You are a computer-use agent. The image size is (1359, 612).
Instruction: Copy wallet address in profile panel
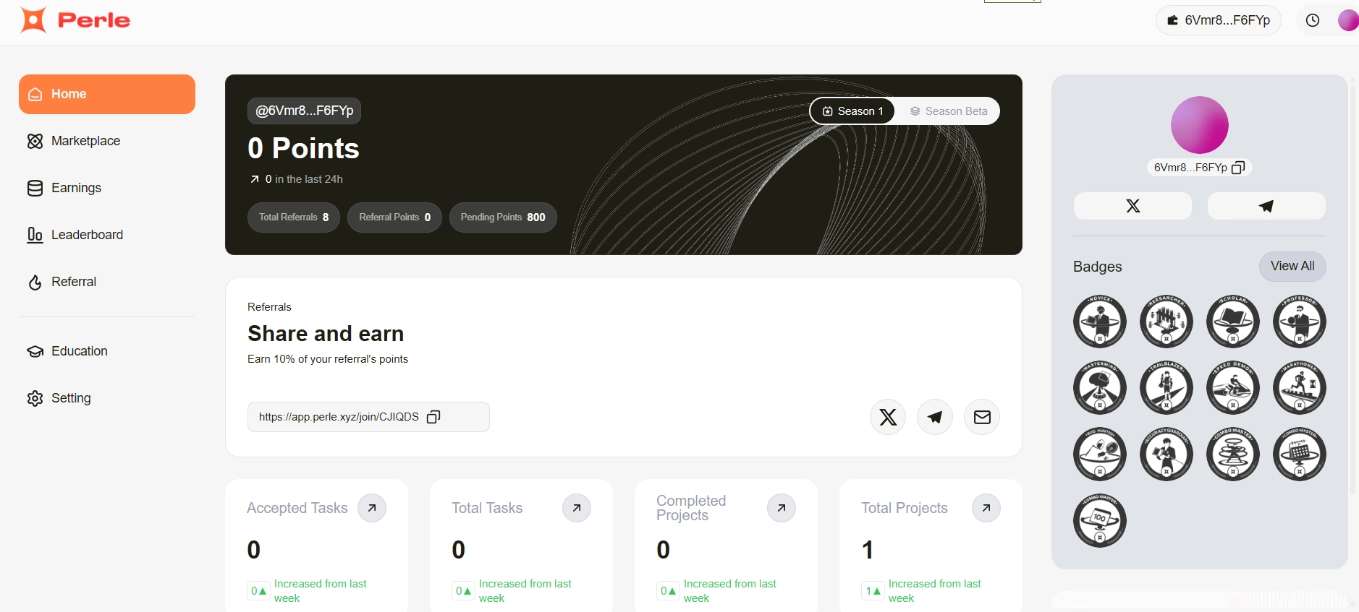(x=1238, y=168)
